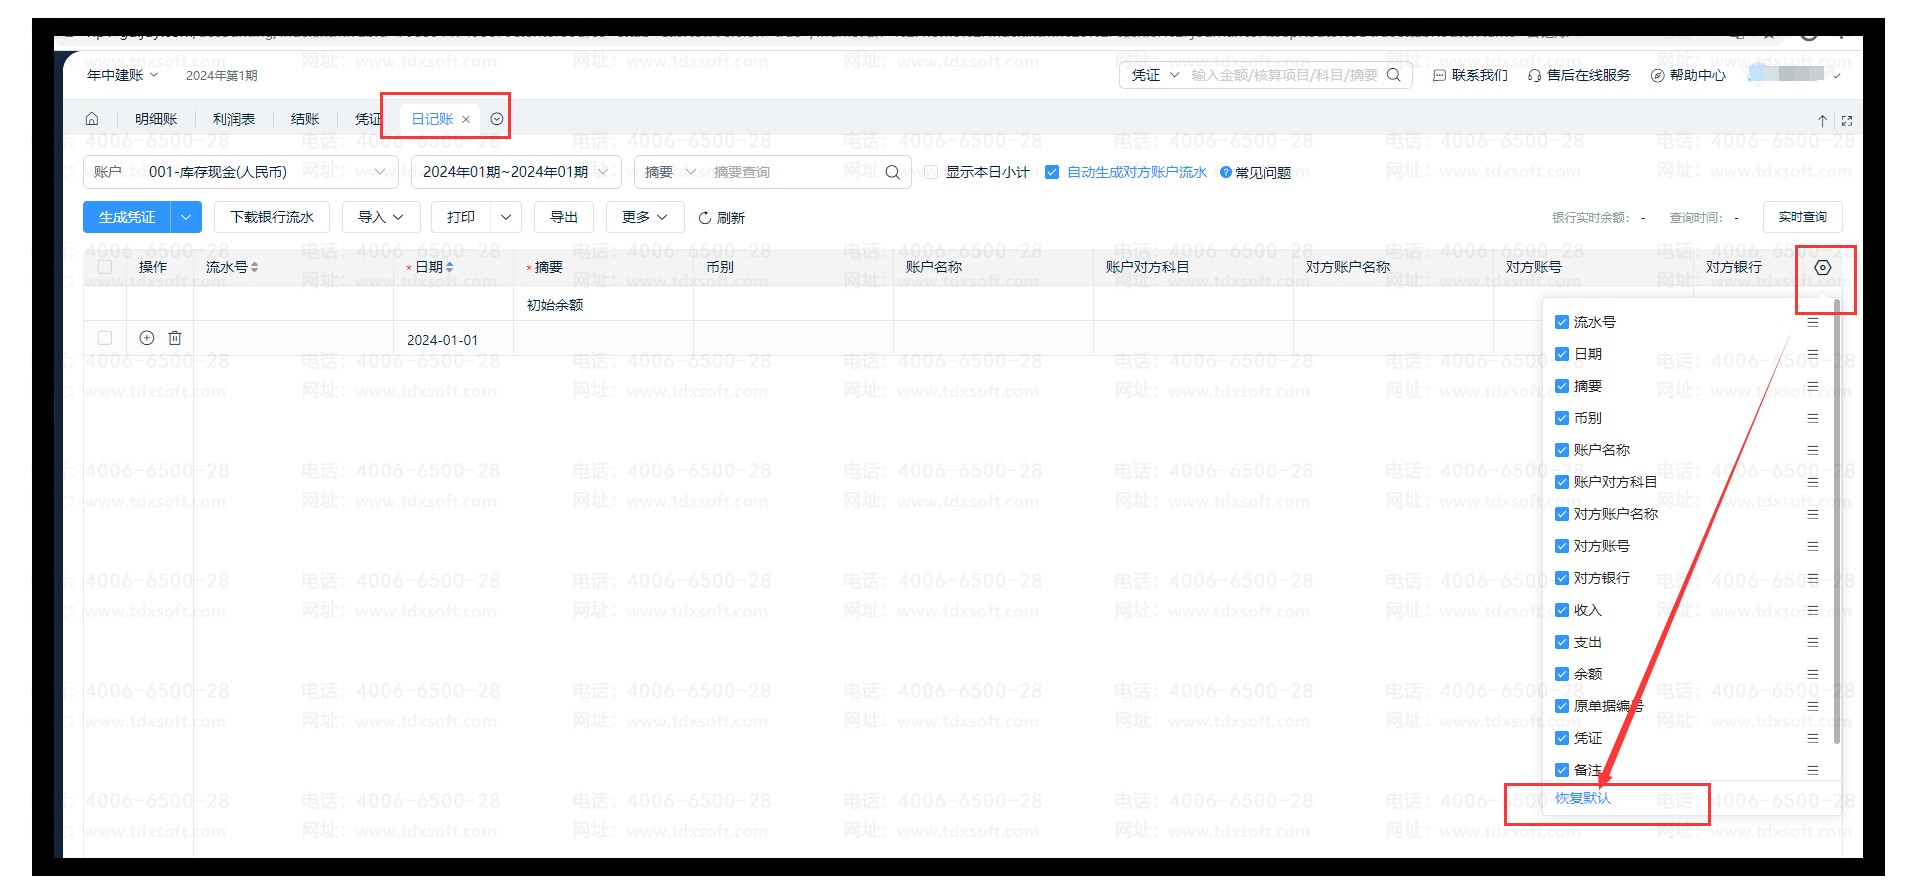Switch to the 明细账 tab
Viewport: 1917px width, 894px height.
click(156, 119)
